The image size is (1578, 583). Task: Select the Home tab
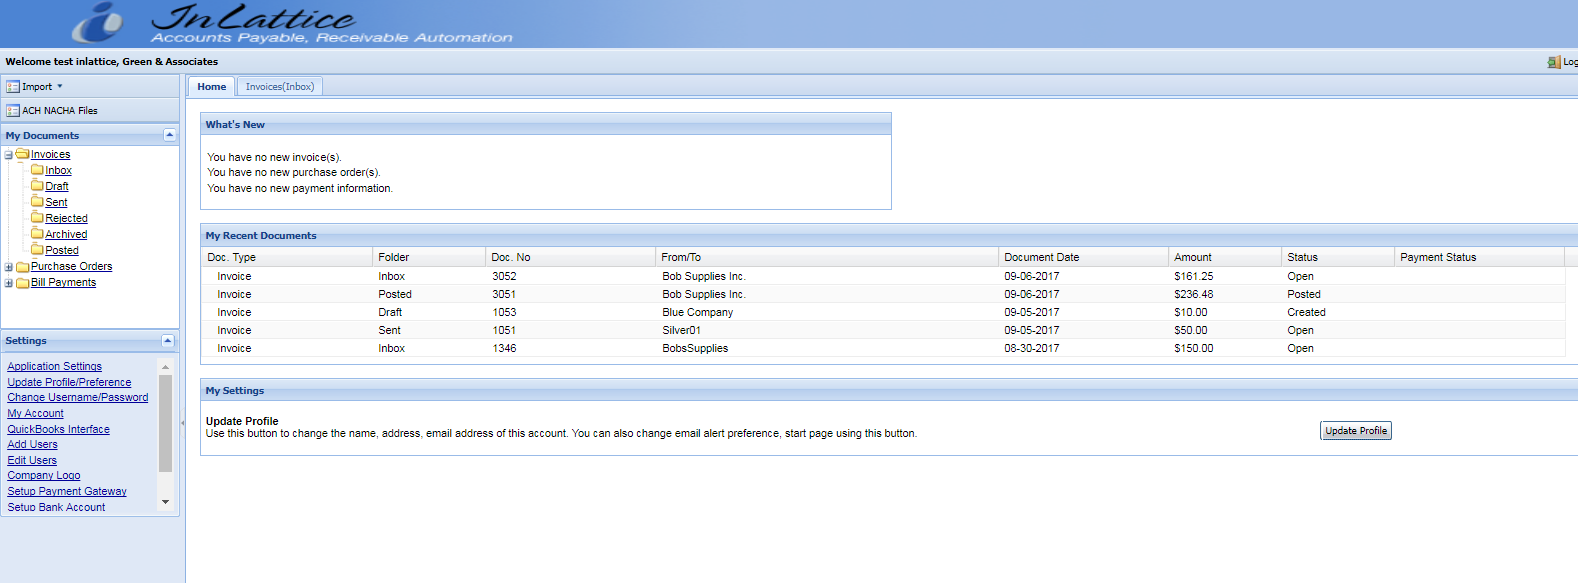(211, 87)
